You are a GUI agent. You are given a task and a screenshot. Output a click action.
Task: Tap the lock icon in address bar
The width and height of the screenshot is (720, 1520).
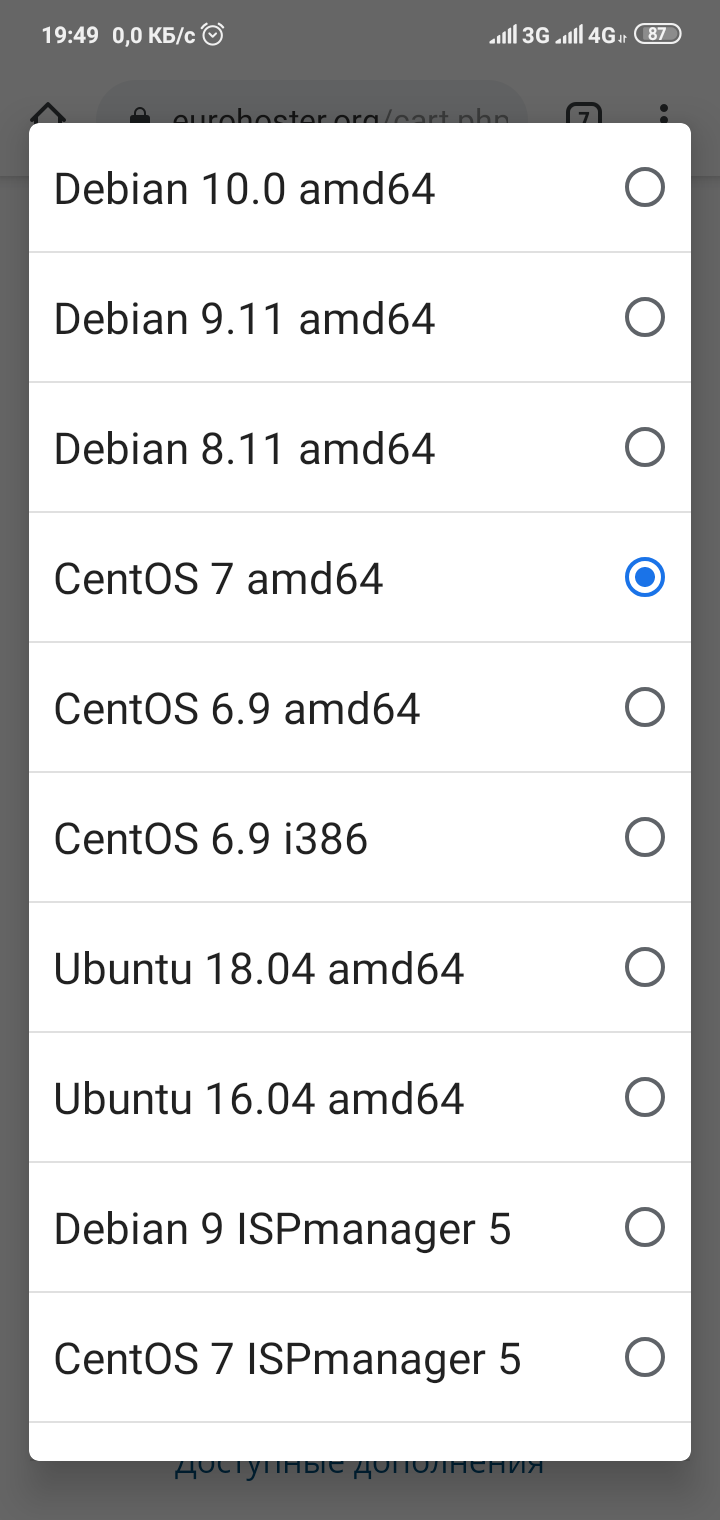pos(140,115)
